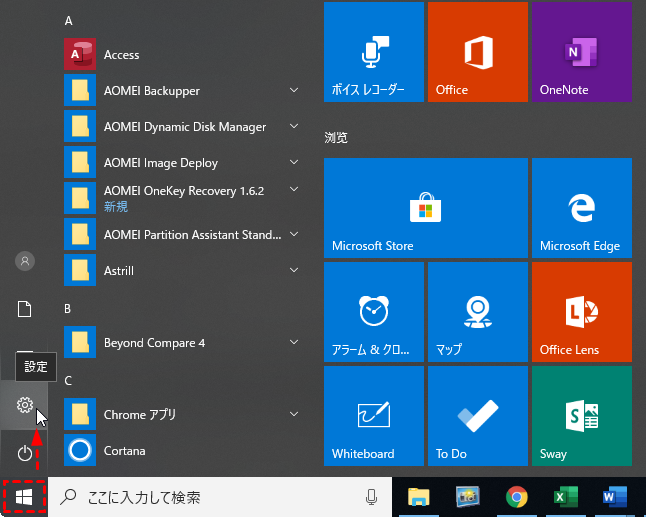Open the OneNote tile

581,52
